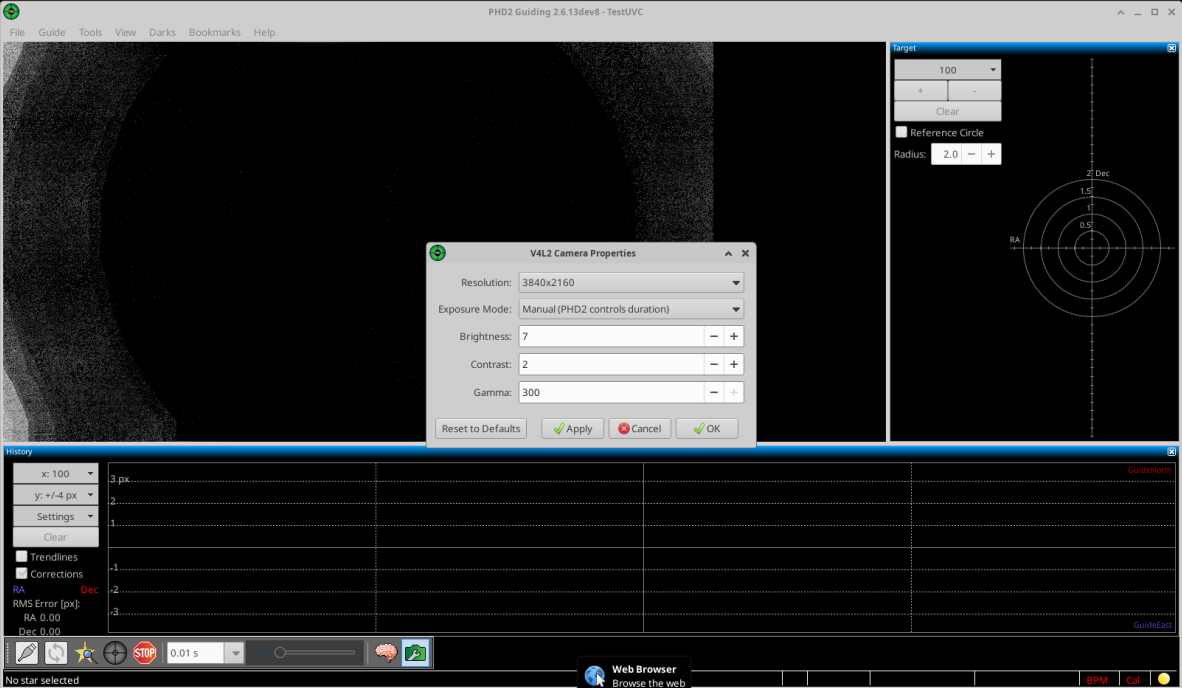Image resolution: width=1182 pixels, height=688 pixels.
Task: Click the camera settings wrench icon
Action: click(x=415, y=653)
